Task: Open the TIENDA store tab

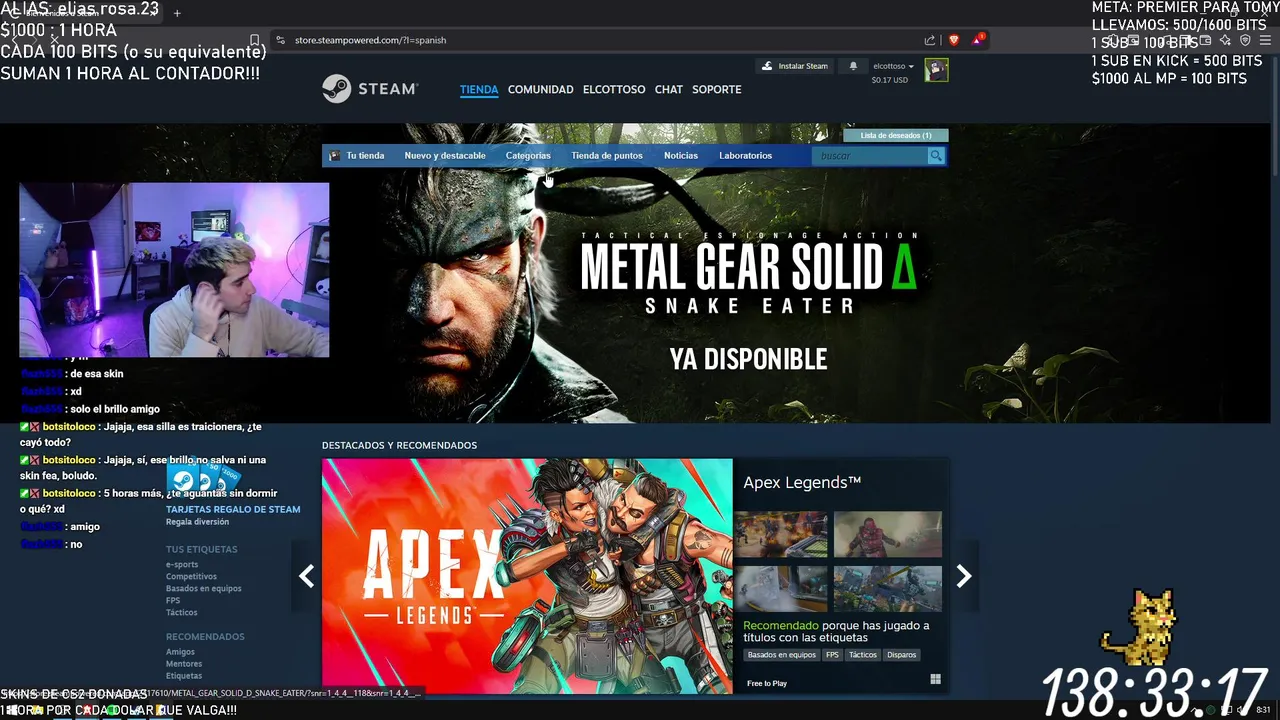Action: point(479,89)
